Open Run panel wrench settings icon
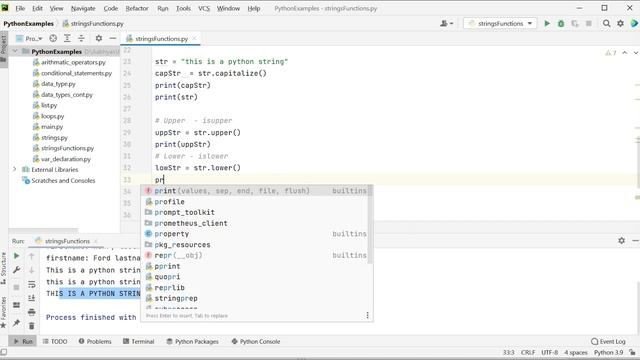This screenshot has height=360, width=640. 16,270
